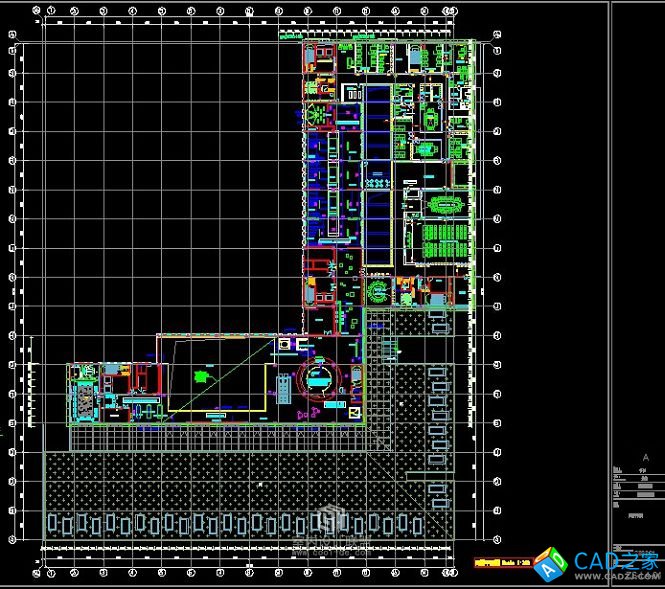Click the green plant symbol in the courtyard
Screen dimensions: 665x589
pyautogui.click(x=201, y=377)
